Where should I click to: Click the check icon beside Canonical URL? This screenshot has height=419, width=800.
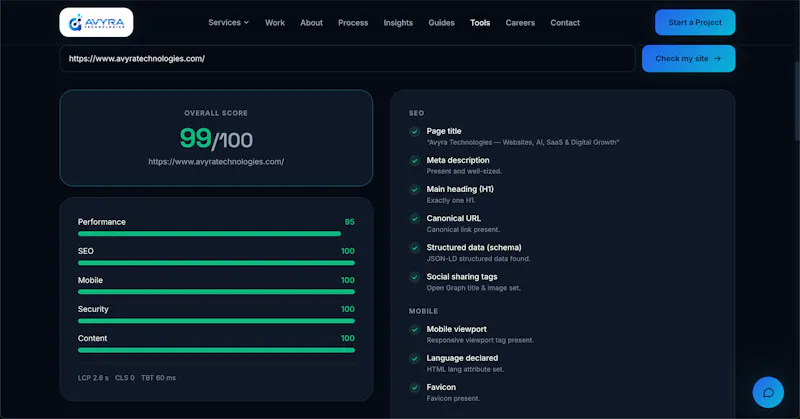(415, 218)
